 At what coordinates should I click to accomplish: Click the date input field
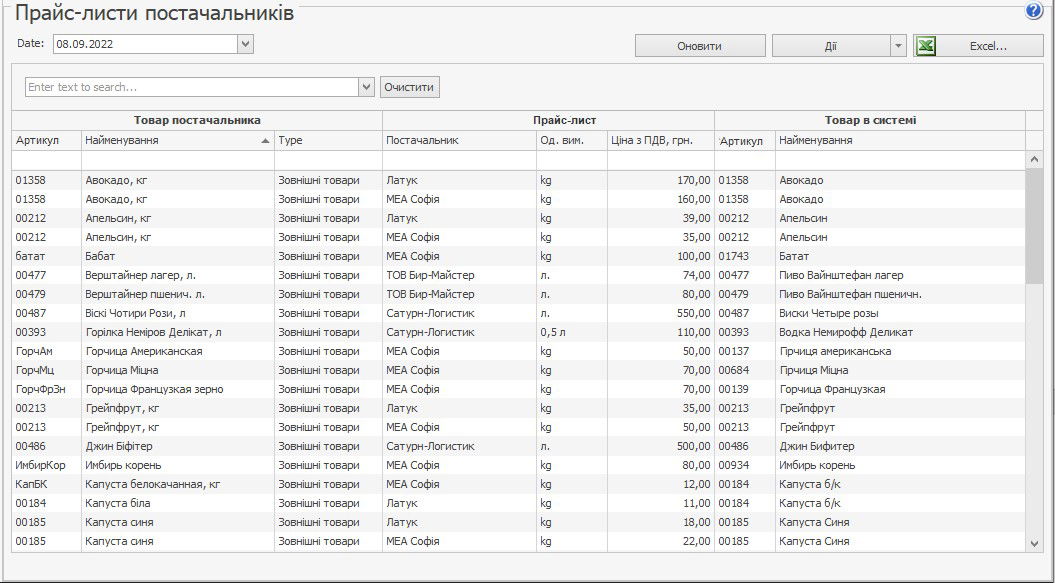click(x=145, y=44)
